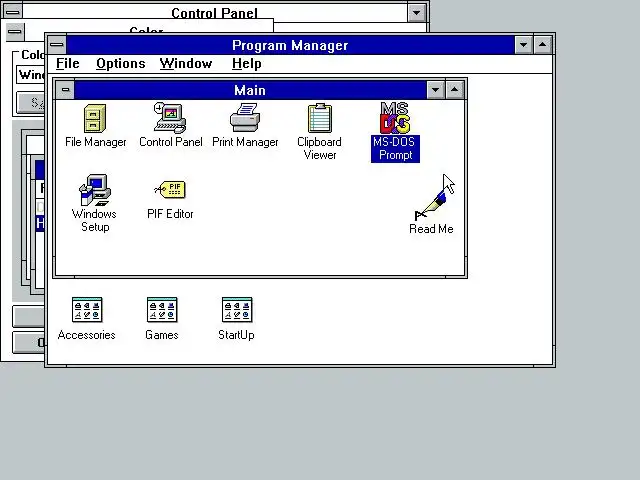Click the Program Manager title bar
Viewport: 640px width, 480px height.
[x=290, y=45]
